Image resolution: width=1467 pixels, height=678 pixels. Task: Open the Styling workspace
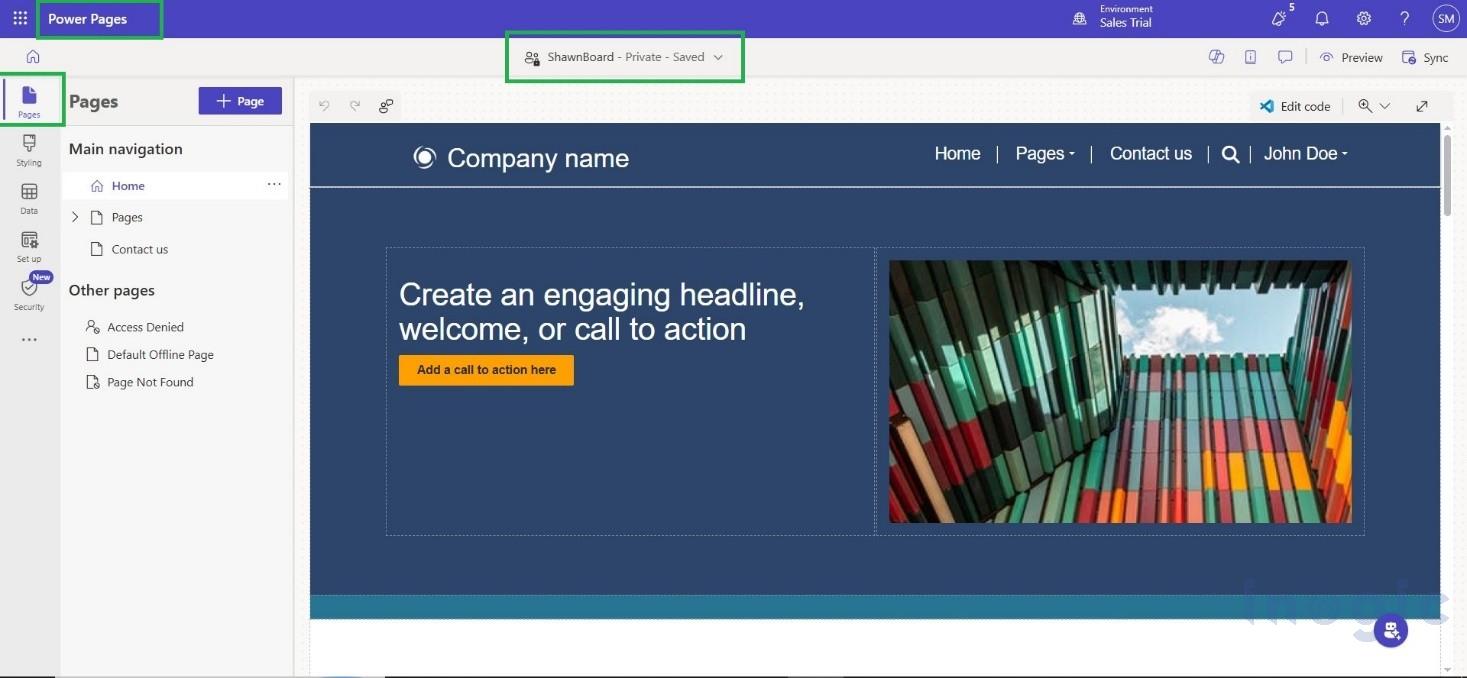(x=29, y=149)
